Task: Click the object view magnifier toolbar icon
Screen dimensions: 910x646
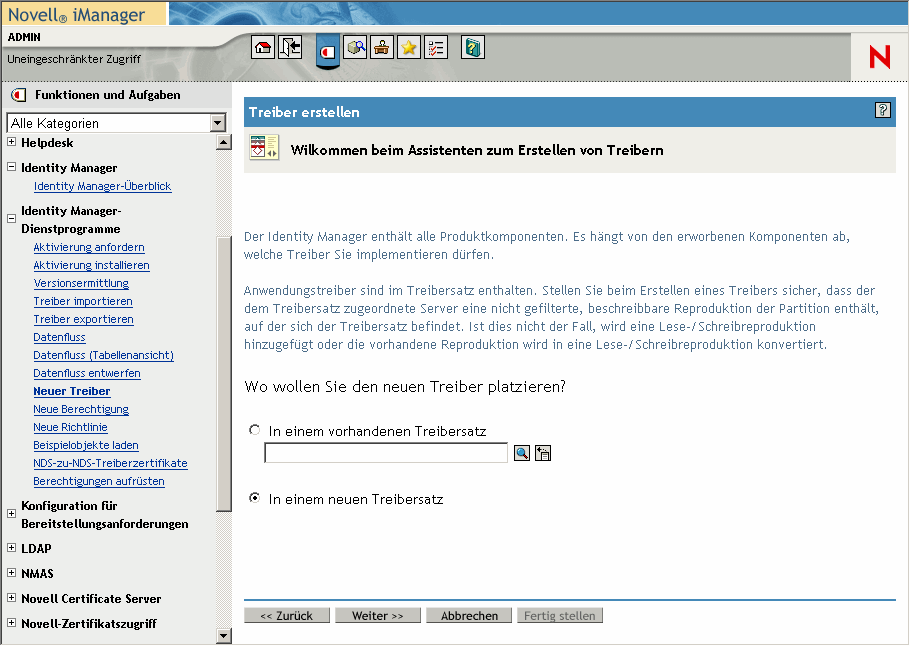Action: tap(355, 47)
